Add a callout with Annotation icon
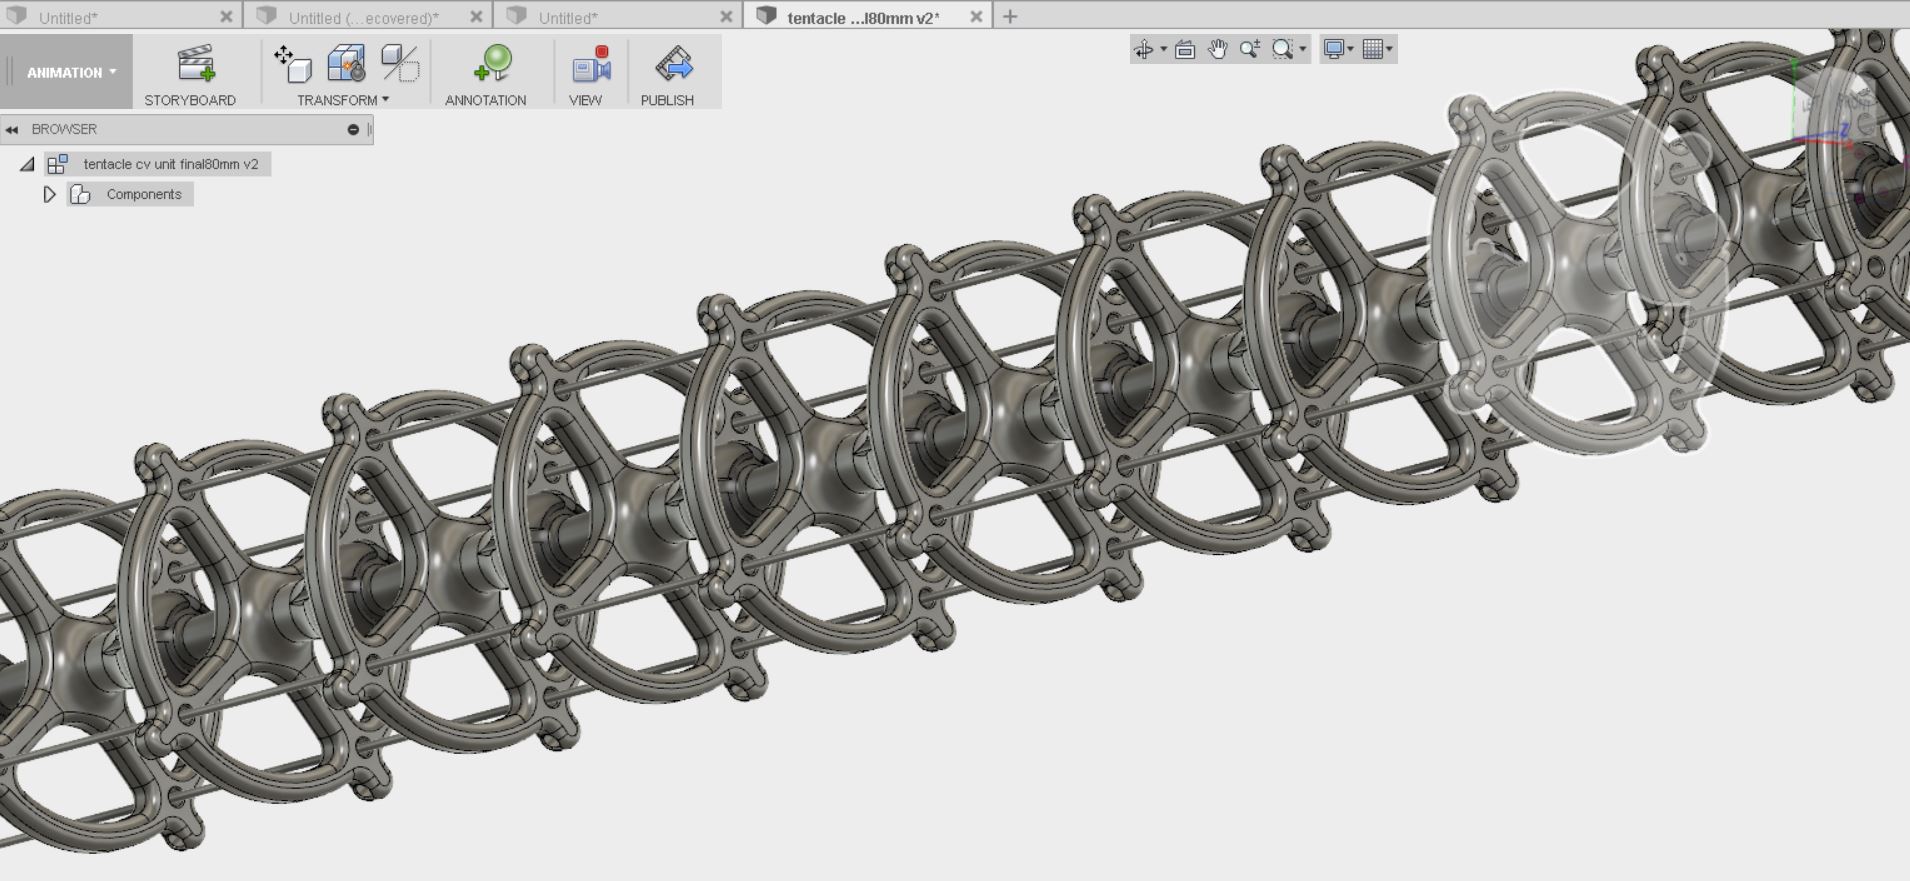The width and height of the screenshot is (1910, 881). (x=492, y=64)
